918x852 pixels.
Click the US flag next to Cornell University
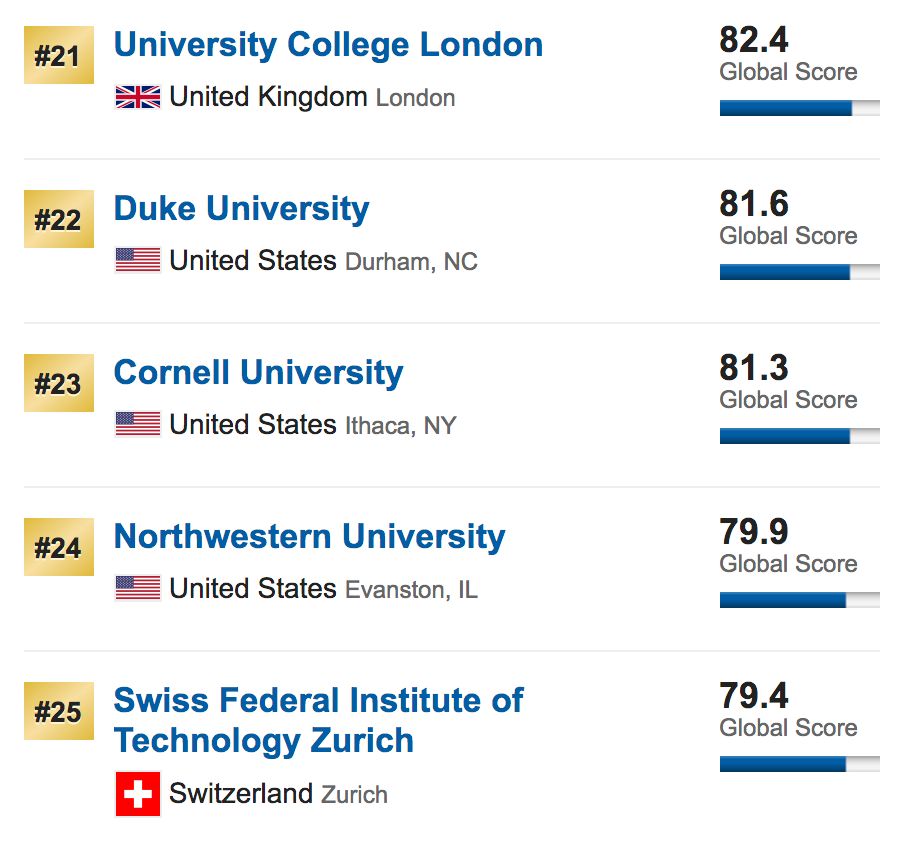click(138, 424)
